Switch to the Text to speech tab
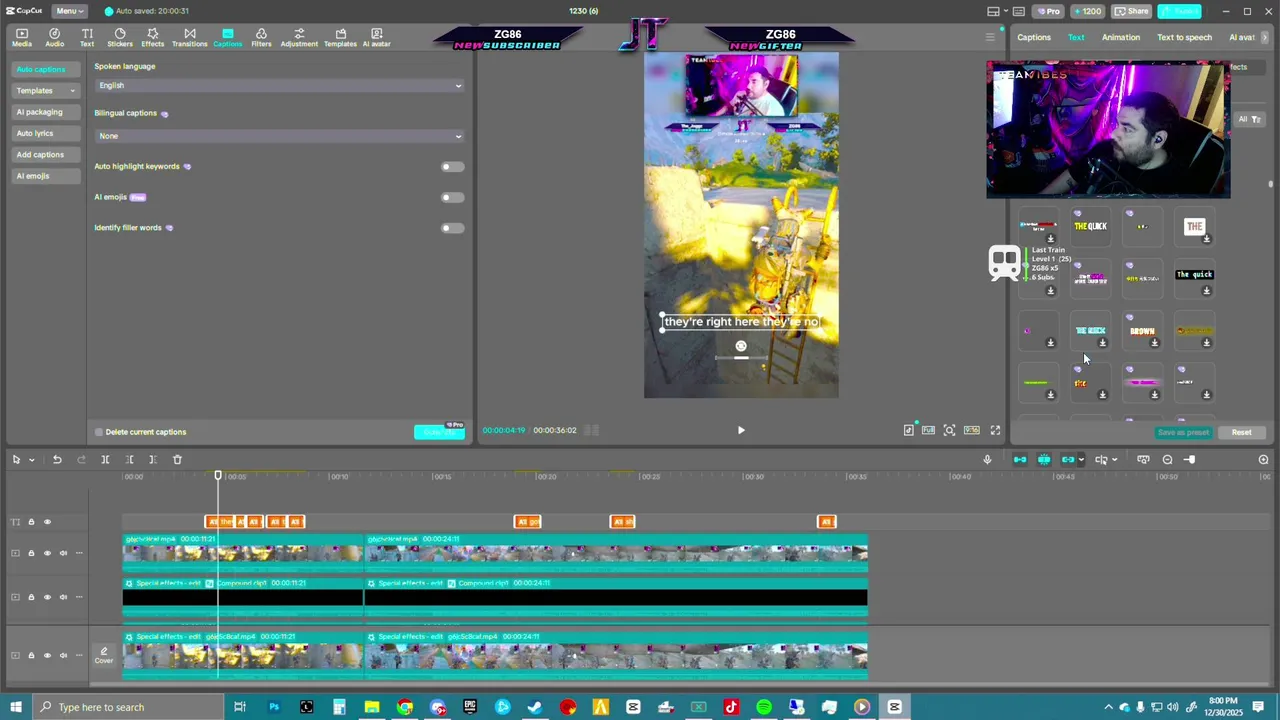Screen dimensions: 1280x720 point(1185,38)
